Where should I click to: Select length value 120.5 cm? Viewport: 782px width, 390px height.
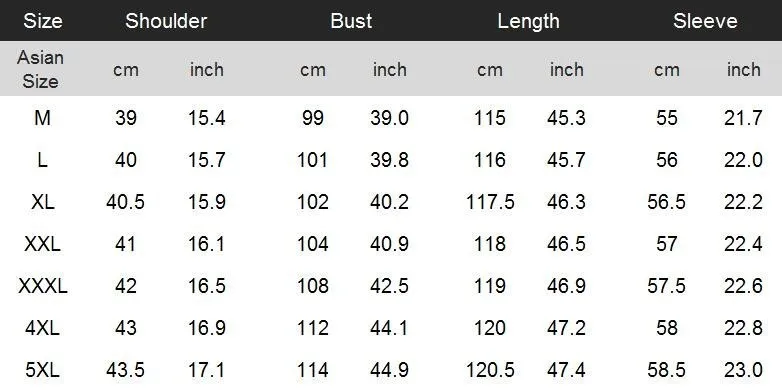[x=490, y=370]
